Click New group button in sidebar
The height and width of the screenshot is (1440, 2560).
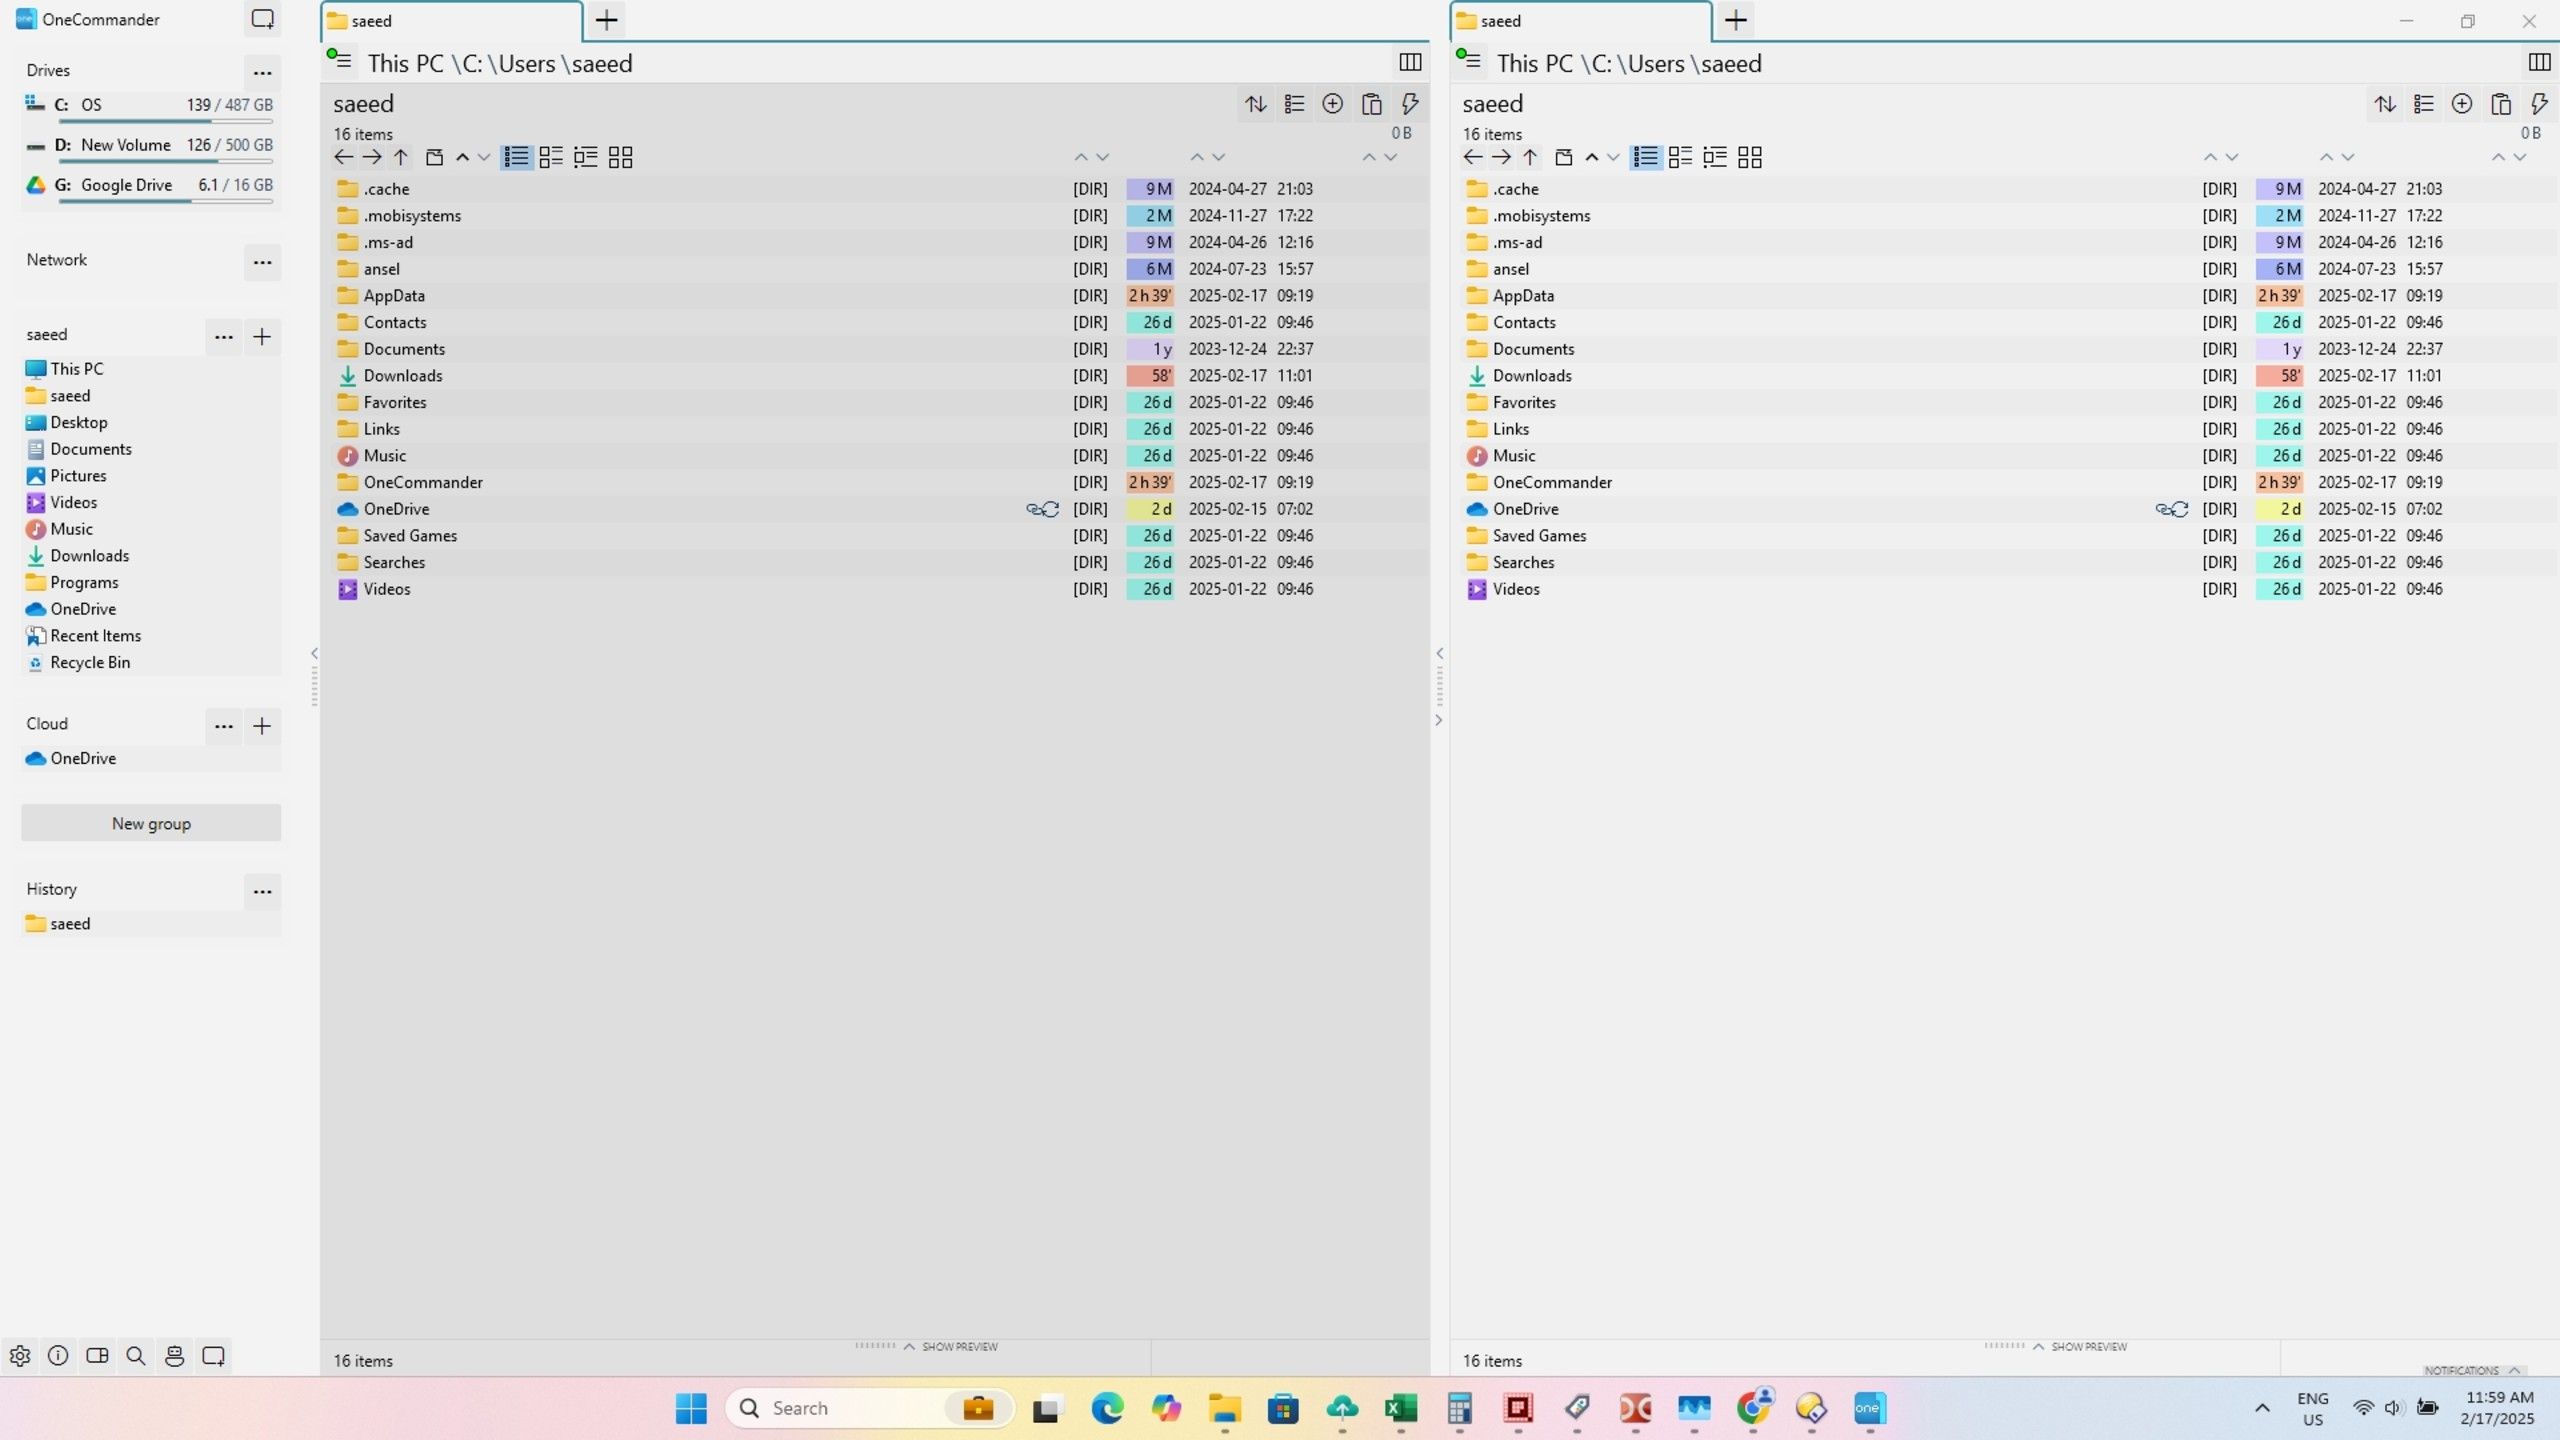point(149,823)
